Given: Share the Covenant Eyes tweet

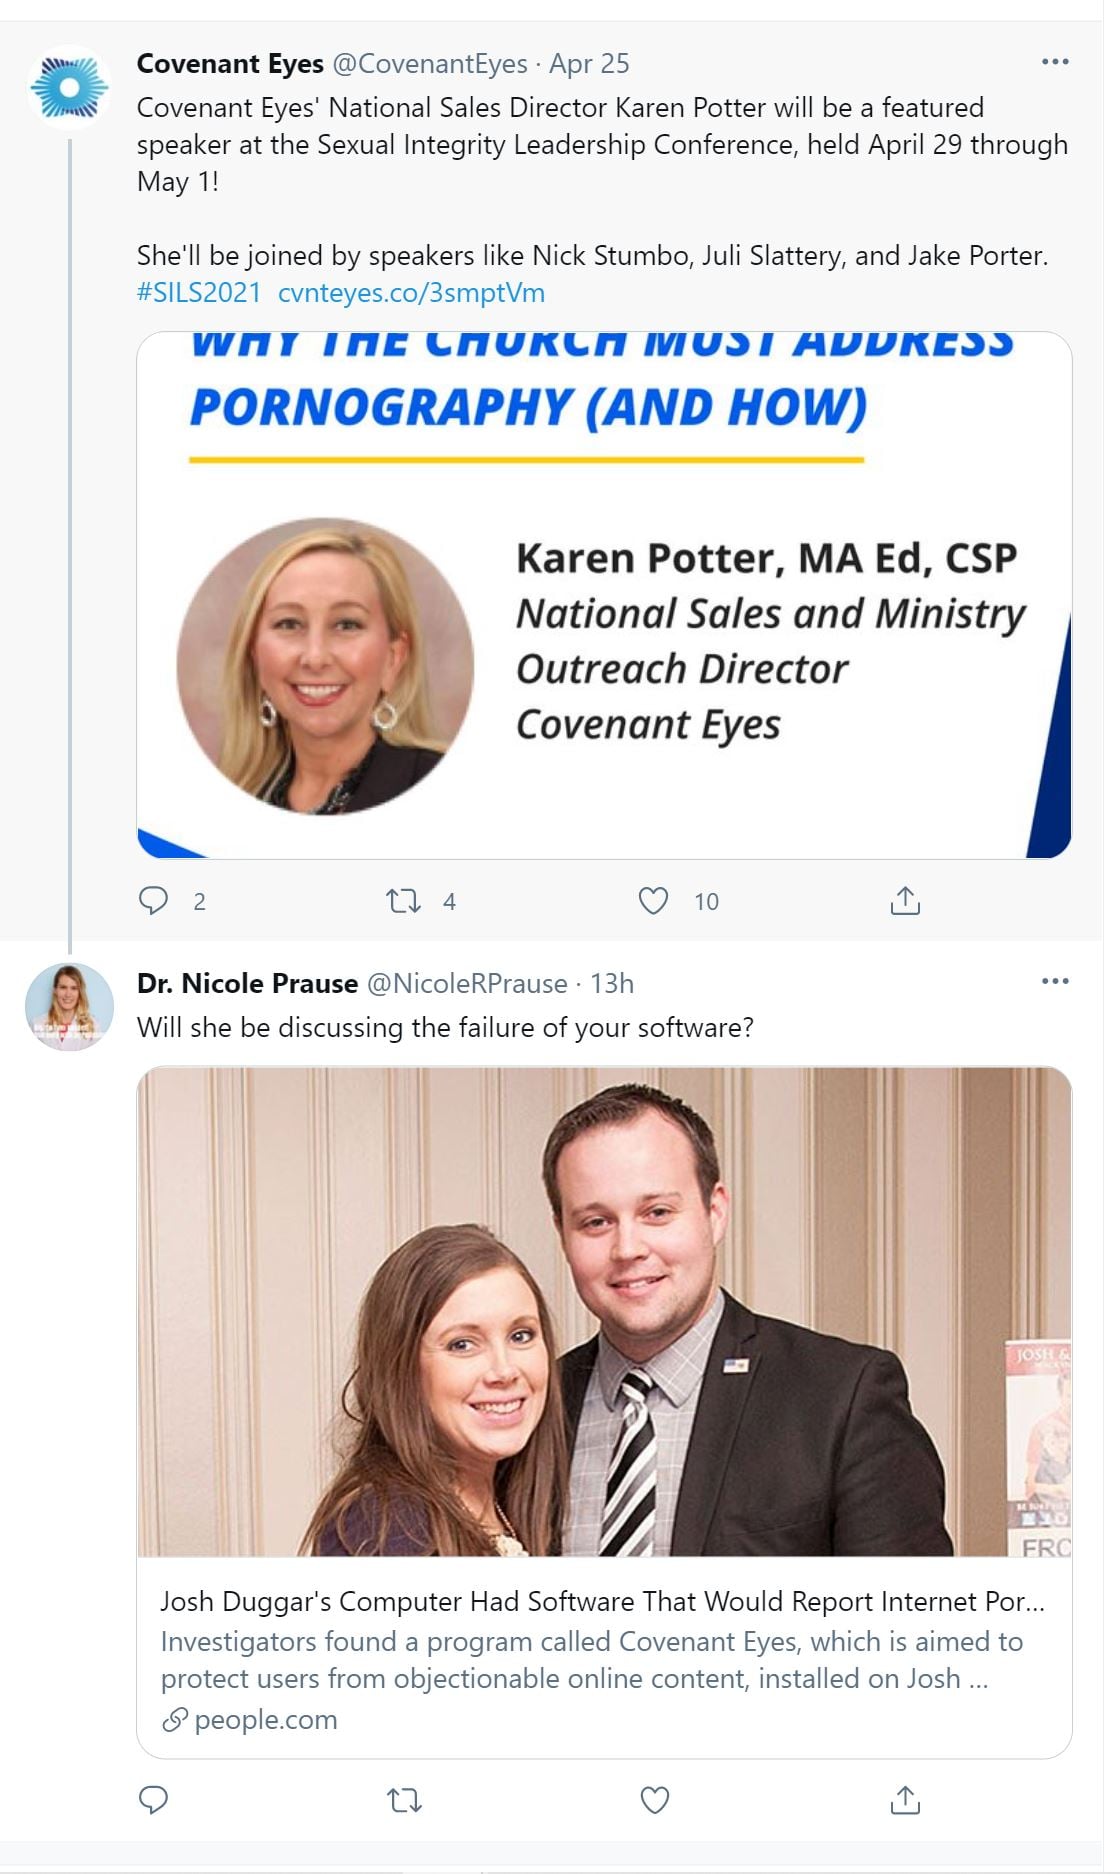Looking at the screenshot, I should (905, 901).
